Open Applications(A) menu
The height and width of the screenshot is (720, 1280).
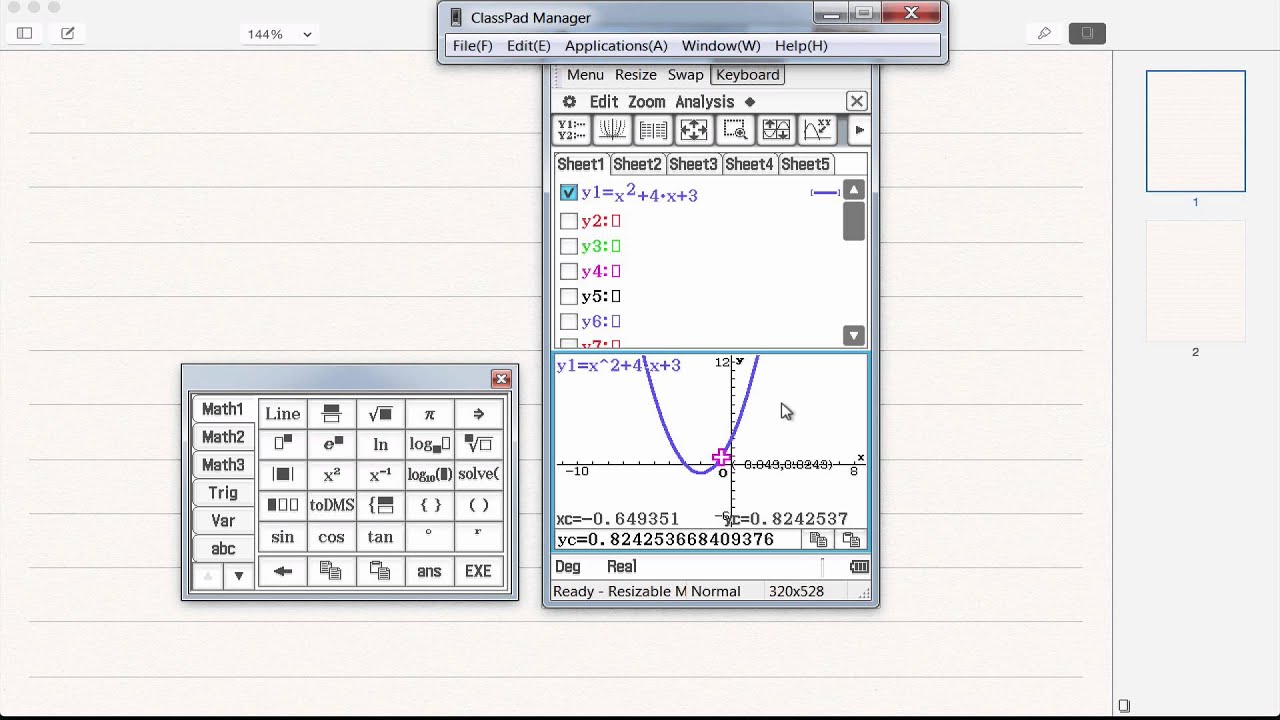[616, 46]
